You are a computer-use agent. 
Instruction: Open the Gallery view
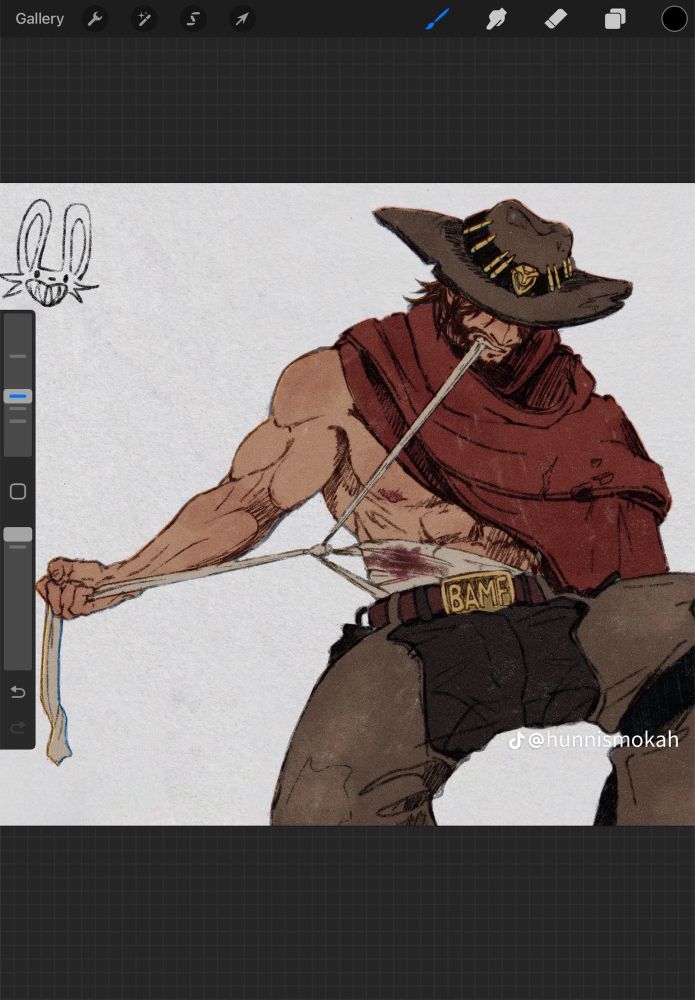click(x=40, y=18)
